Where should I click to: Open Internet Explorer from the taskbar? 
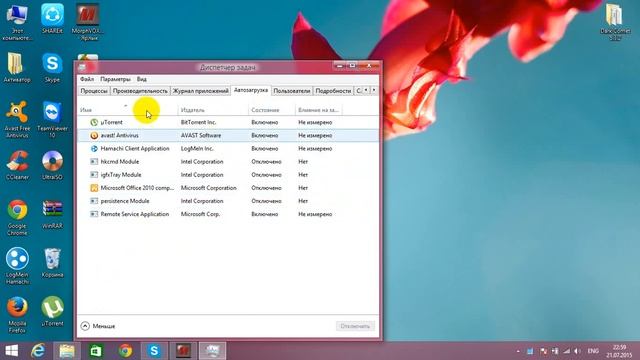[x=38, y=351]
